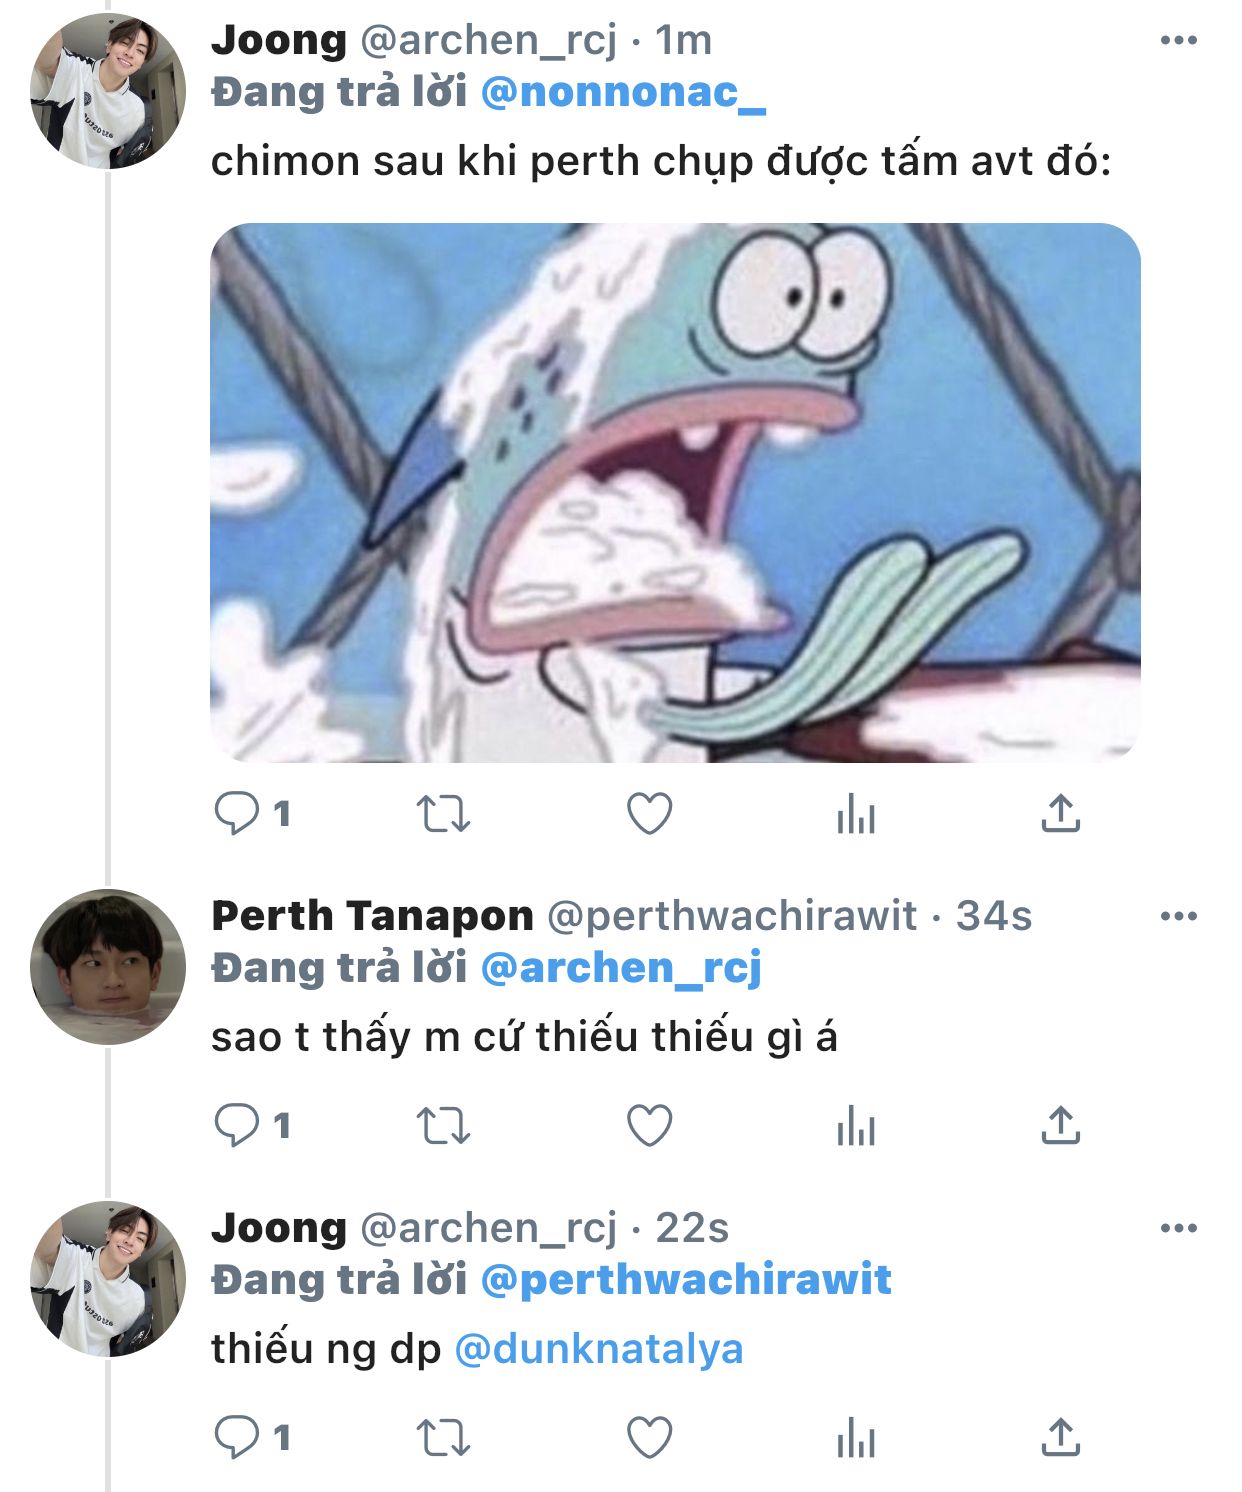This screenshot has height=1492, width=1242.
Task: View analytics for Perth Tanapon's reply
Action: pos(856,1126)
